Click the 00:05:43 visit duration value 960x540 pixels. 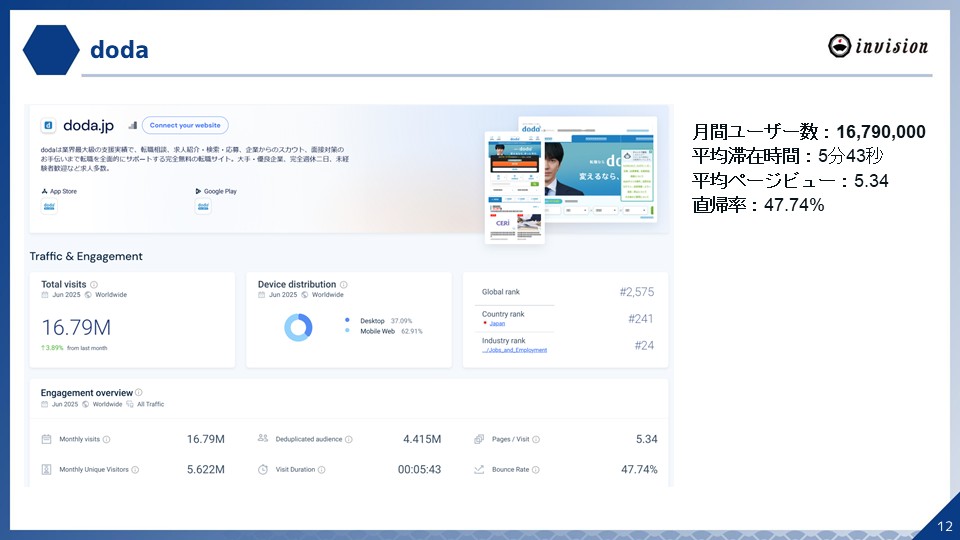(x=419, y=470)
